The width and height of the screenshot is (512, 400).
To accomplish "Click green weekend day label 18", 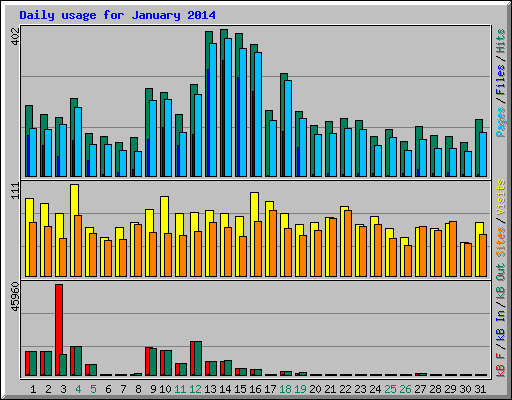I will (x=285, y=389).
